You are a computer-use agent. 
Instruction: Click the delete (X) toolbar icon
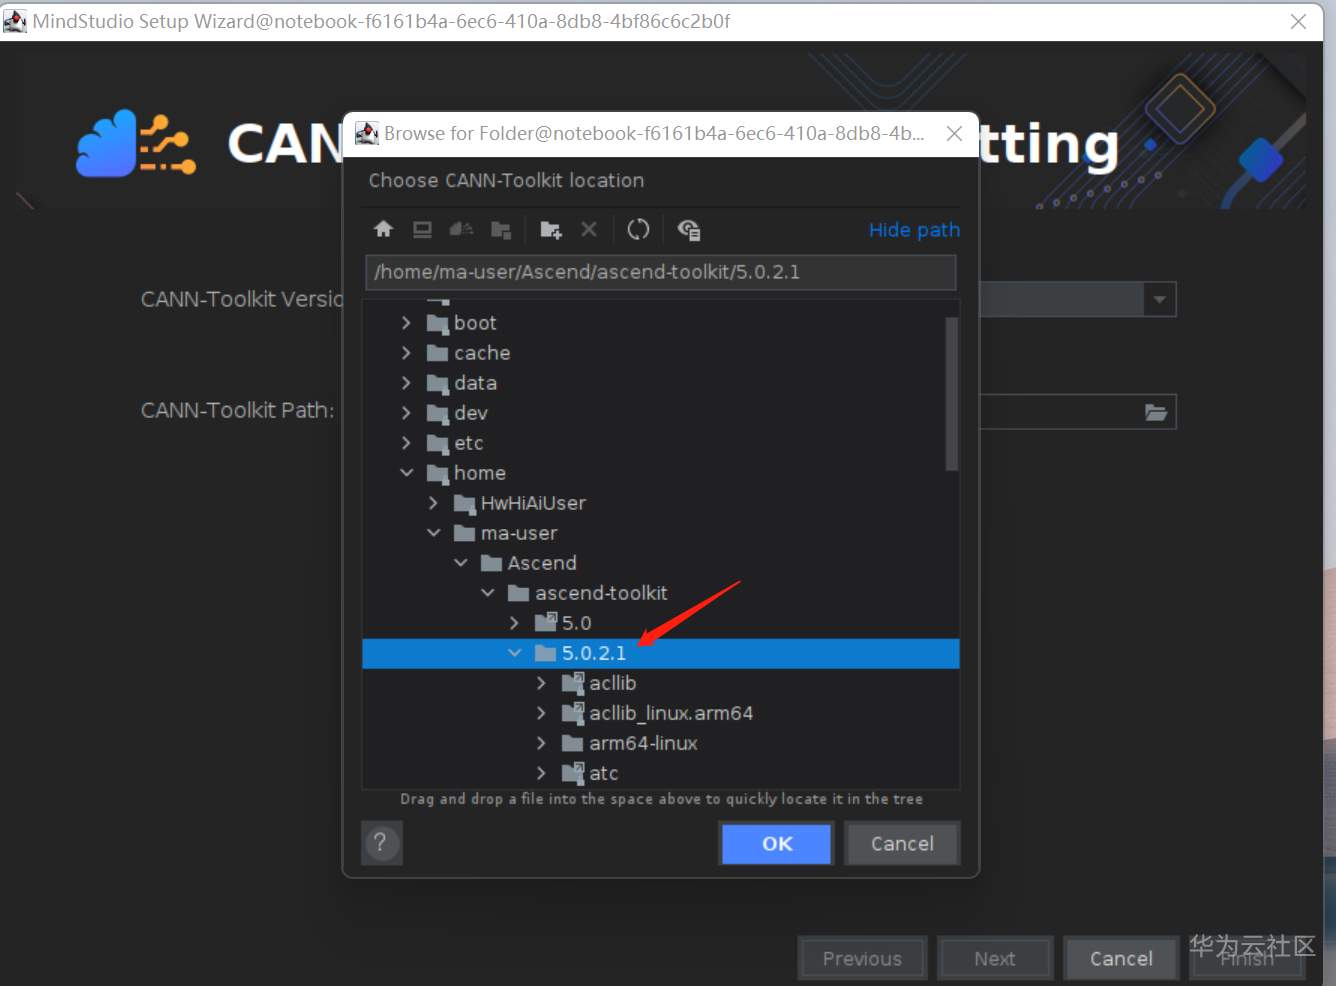(x=589, y=229)
